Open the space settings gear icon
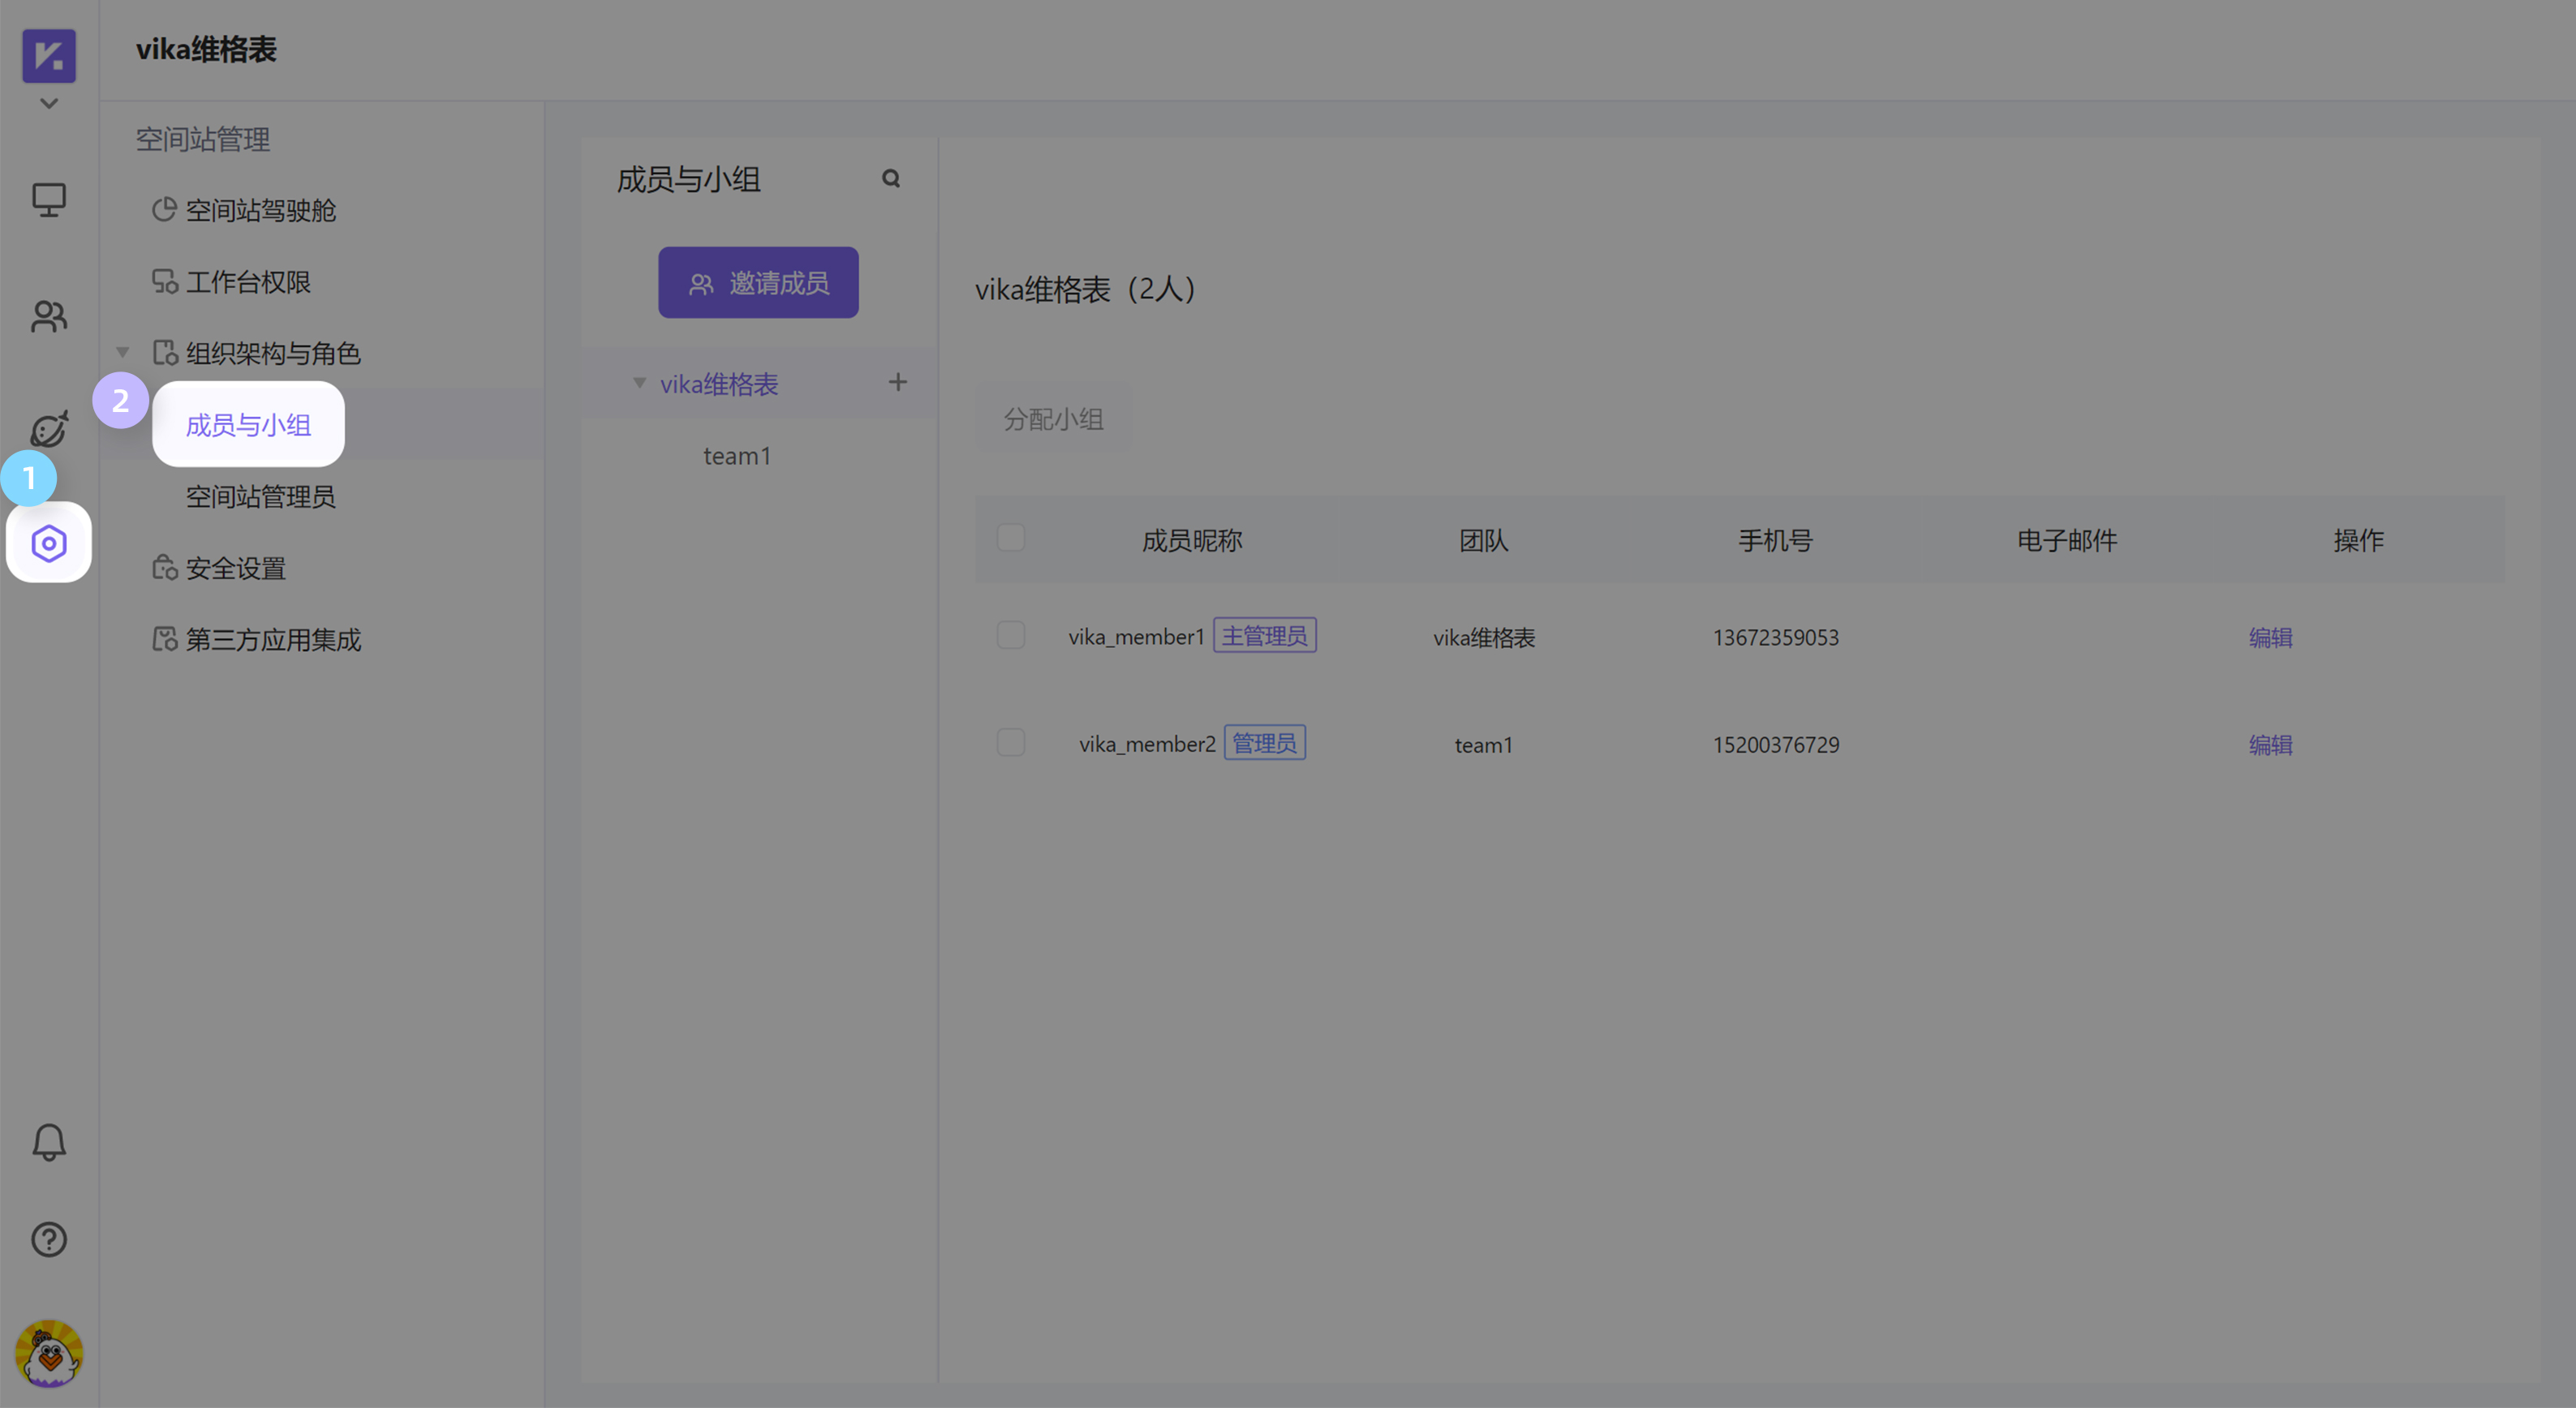The image size is (2576, 1408). 48,543
